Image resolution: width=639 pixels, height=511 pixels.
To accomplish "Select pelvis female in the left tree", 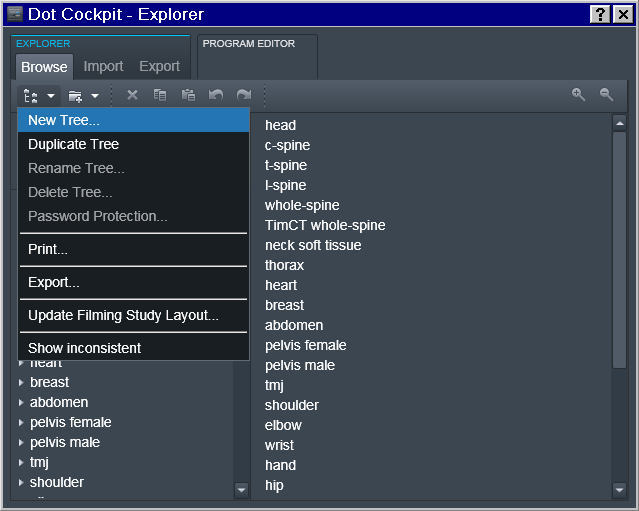I will click(x=71, y=423).
